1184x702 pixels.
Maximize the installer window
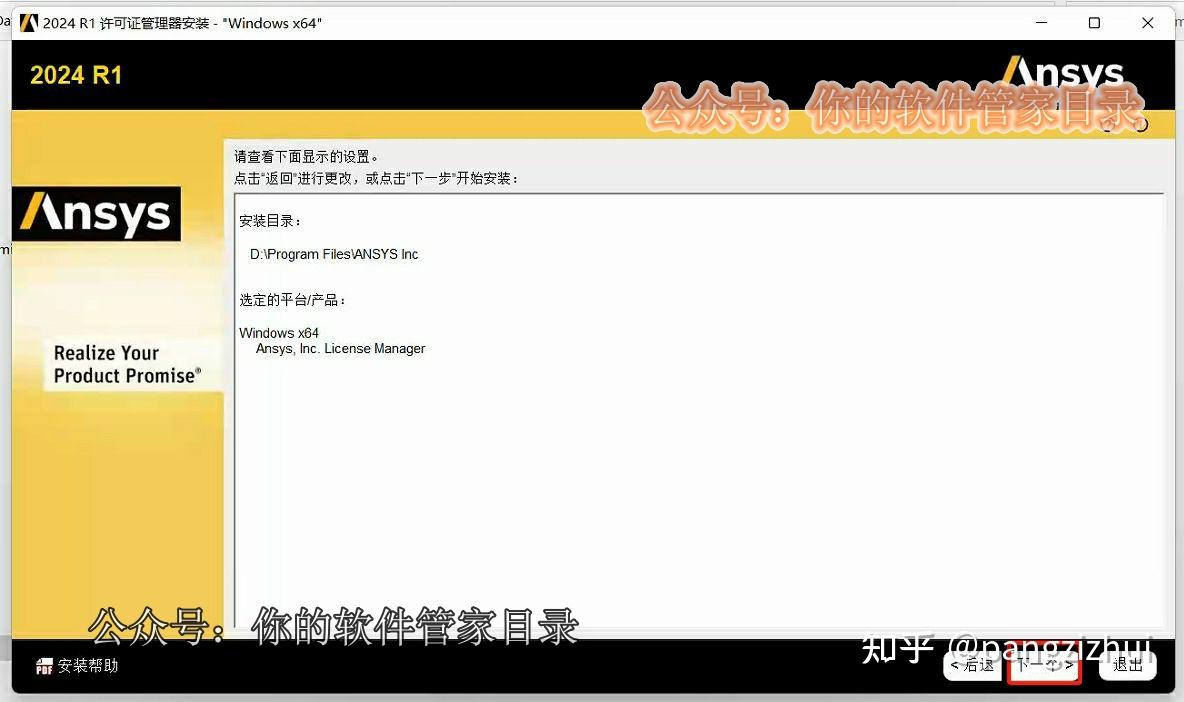(x=1095, y=22)
